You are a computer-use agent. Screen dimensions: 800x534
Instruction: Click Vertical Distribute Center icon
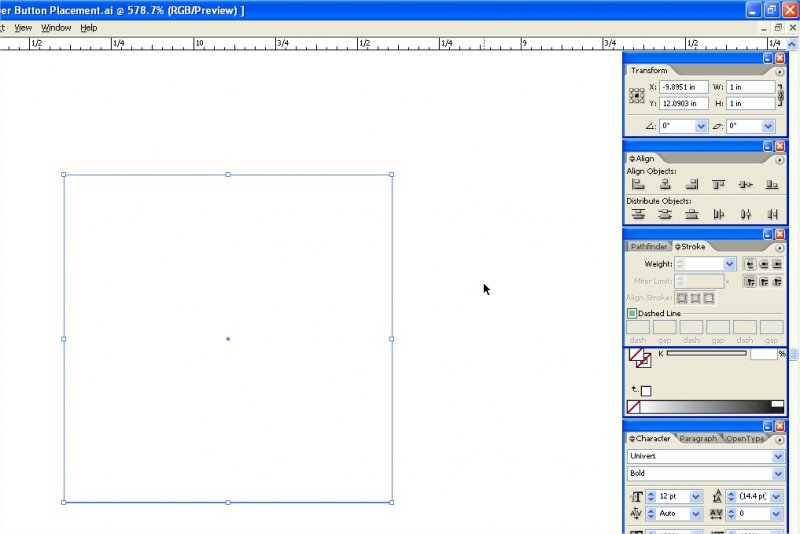click(665, 214)
